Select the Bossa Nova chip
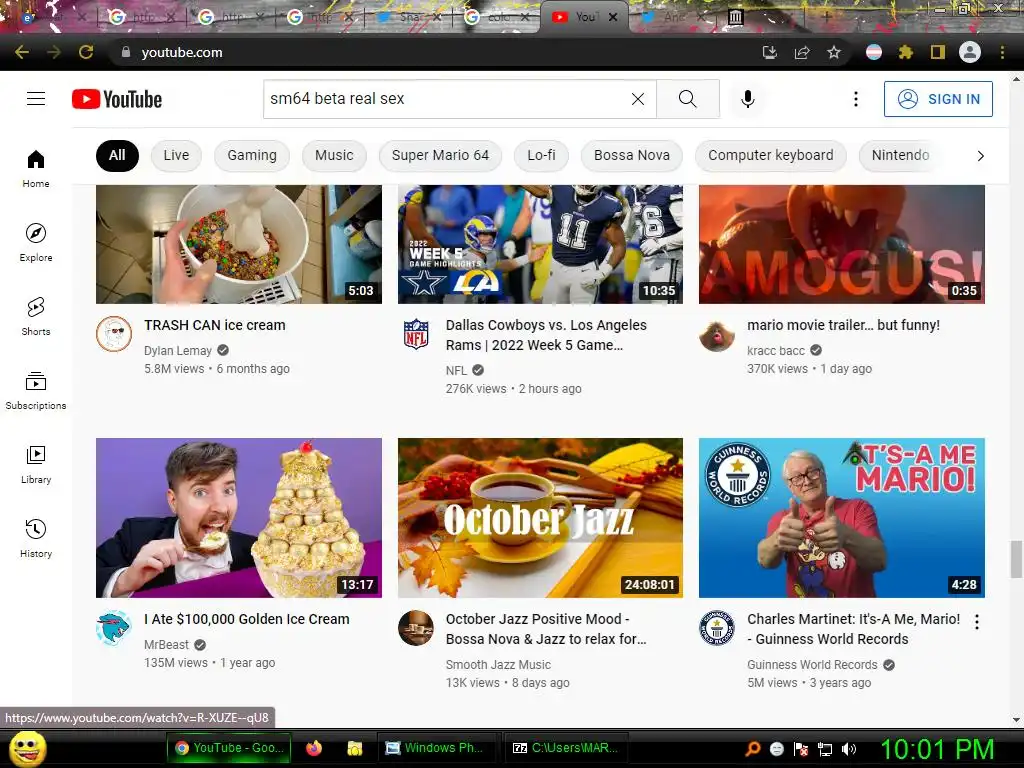This screenshot has height=768, width=1024. tap(632, 155)
